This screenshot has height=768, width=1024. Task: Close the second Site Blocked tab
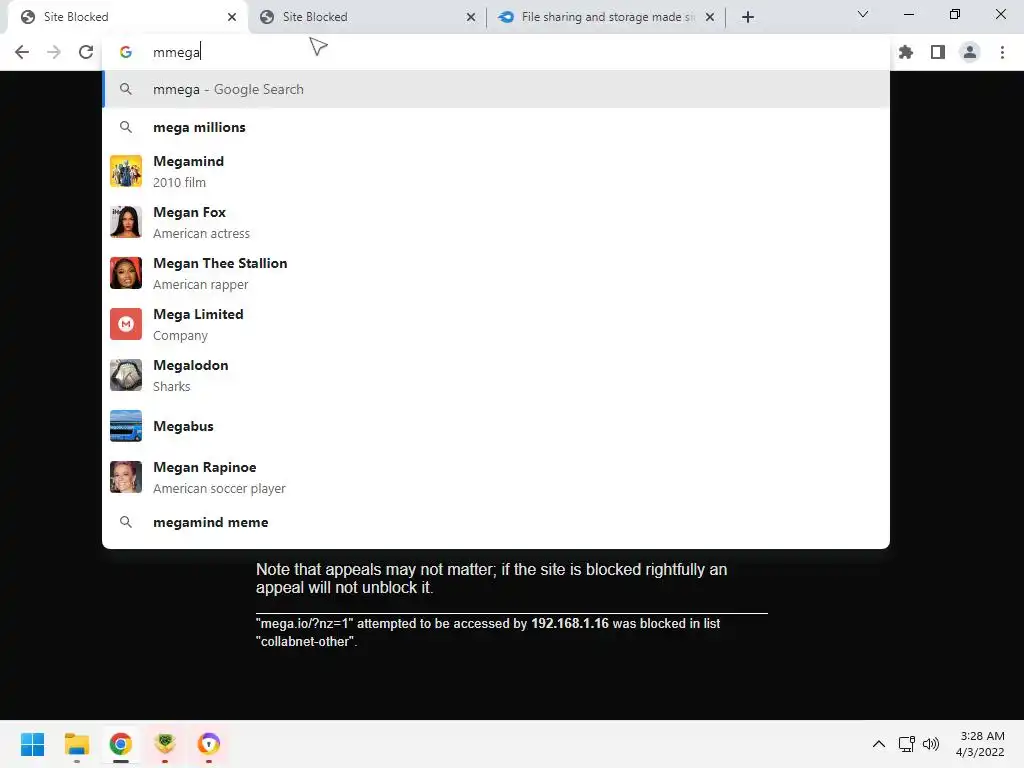pyautogui.click(x=471, y=17)
